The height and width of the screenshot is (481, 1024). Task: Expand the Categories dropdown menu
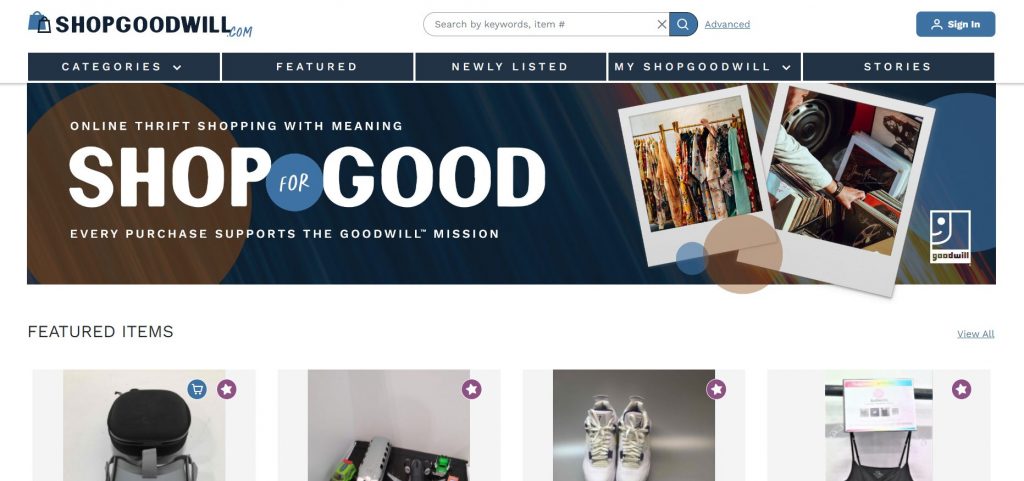pyautogui.click(x=123, y=67)
